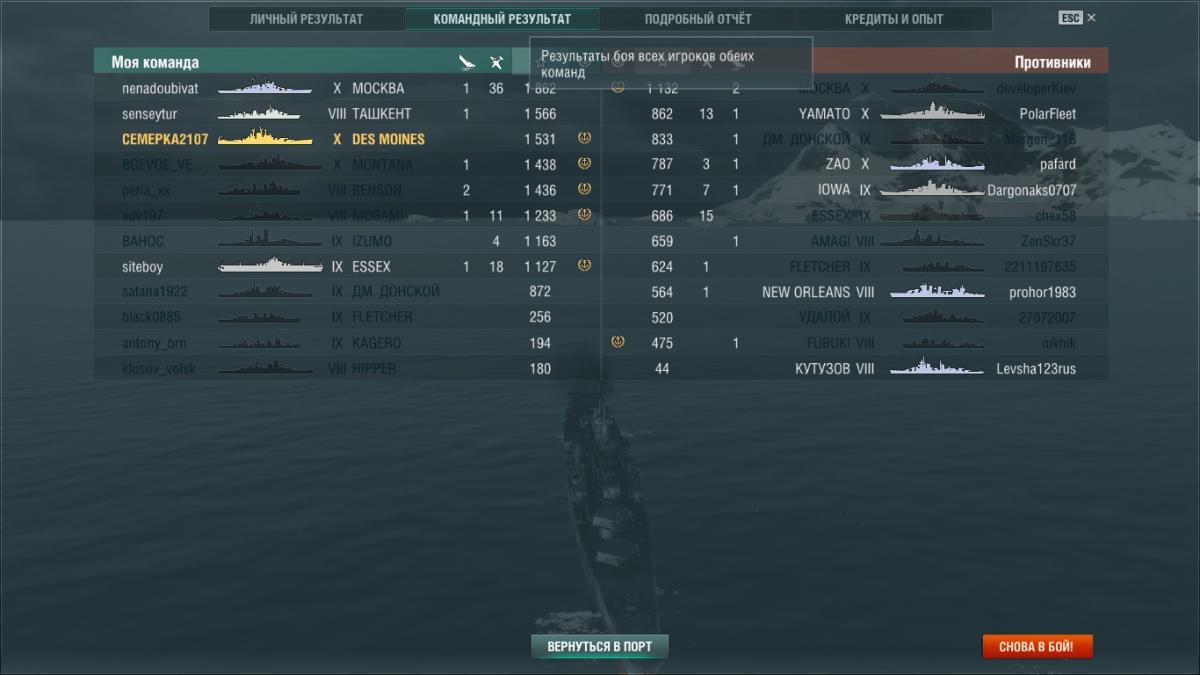The height and width of the screenshot is (675, 1200).
Task: Open the Личный результат tab
Action: point(306,19)
